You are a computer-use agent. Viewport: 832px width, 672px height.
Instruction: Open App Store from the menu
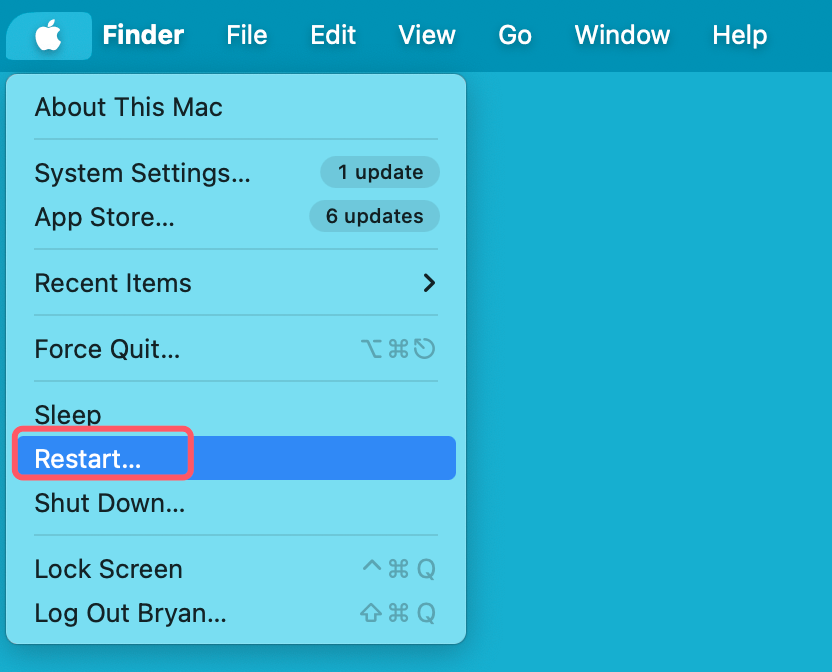104,217
